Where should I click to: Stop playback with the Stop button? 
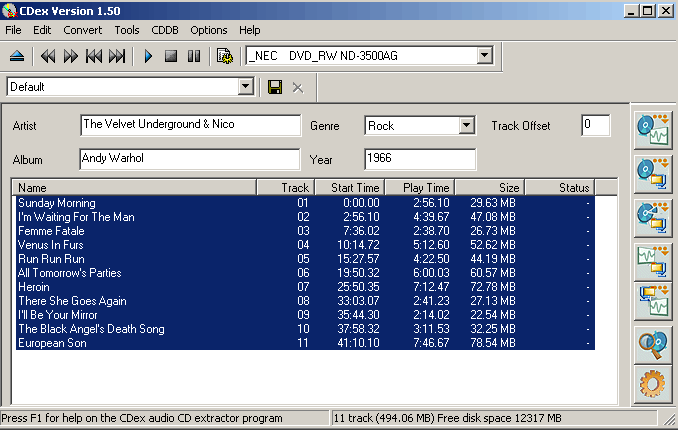pos(171,56)
